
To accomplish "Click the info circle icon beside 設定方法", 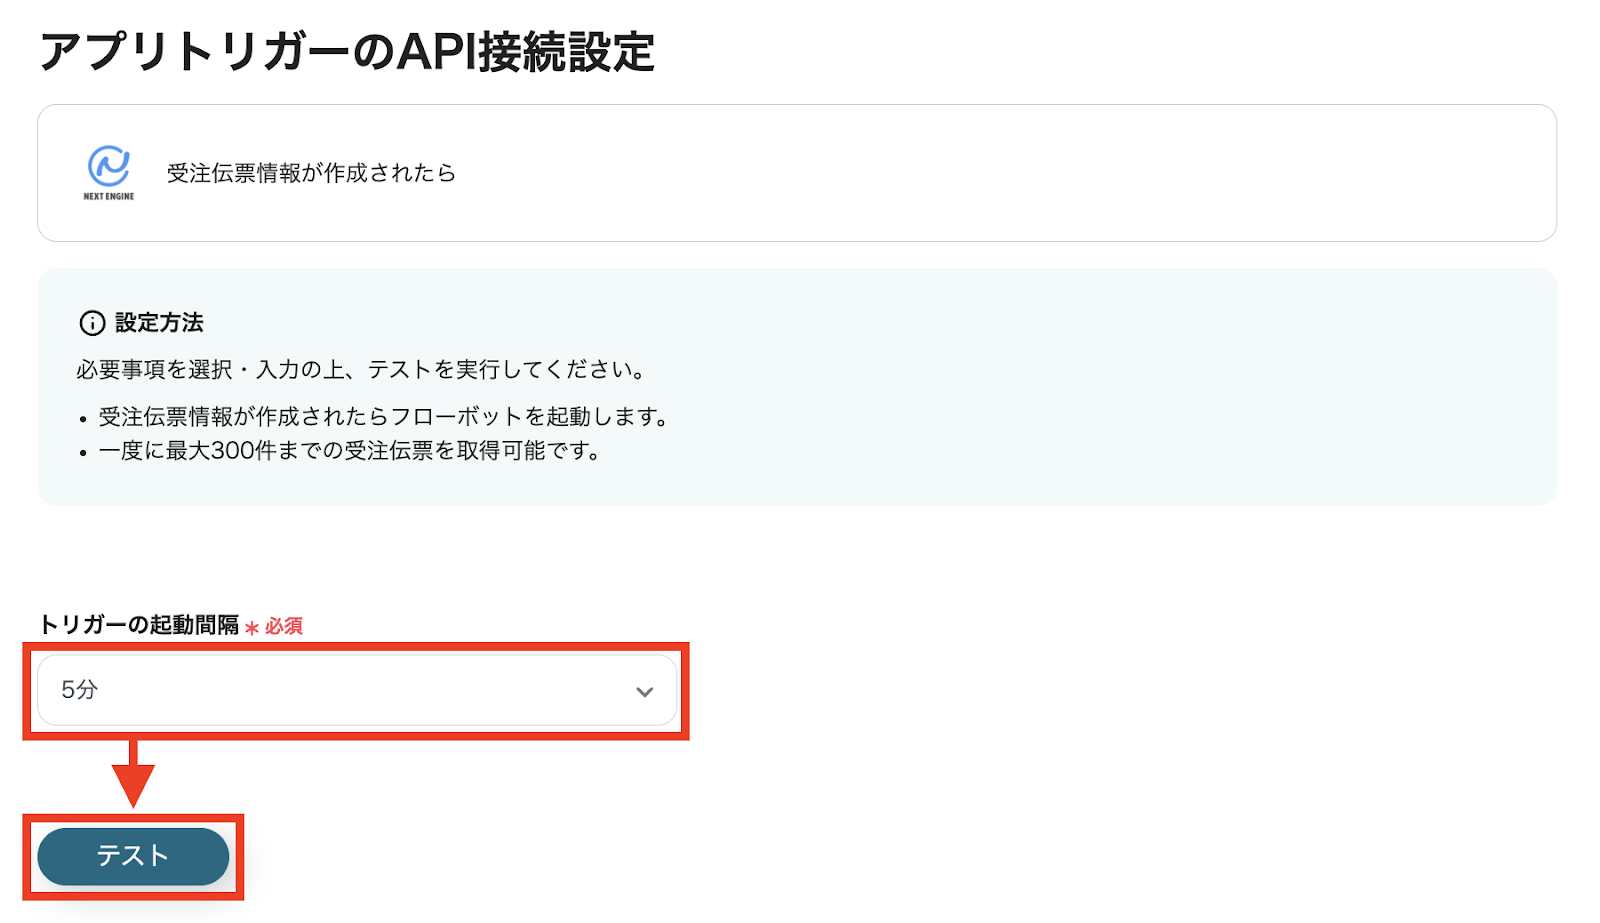I will pyautogui.click(x=92, y=323).
